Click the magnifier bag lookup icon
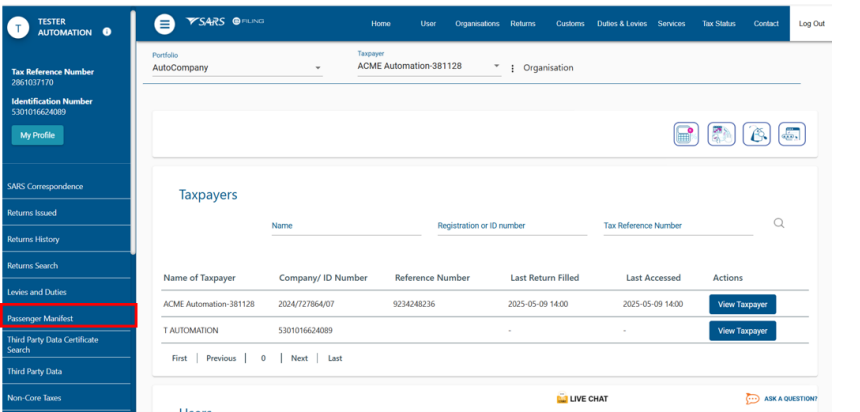This screenshot has width=860, height=412. [x=756, y=135]
